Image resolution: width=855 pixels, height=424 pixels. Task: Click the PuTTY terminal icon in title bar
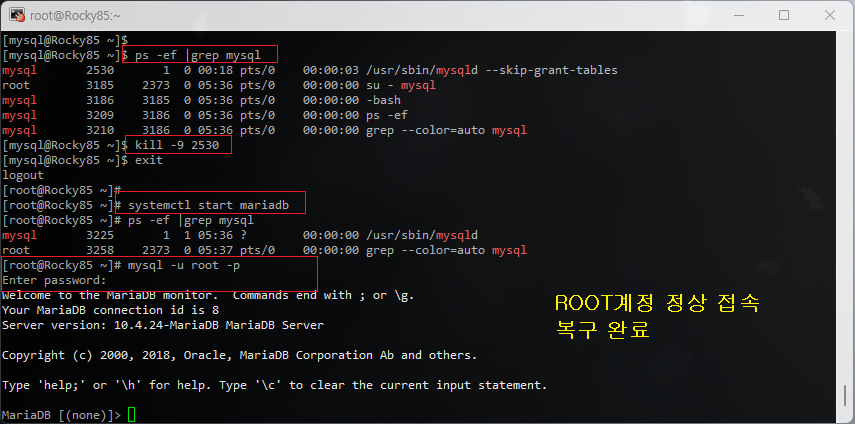[17, 15]
